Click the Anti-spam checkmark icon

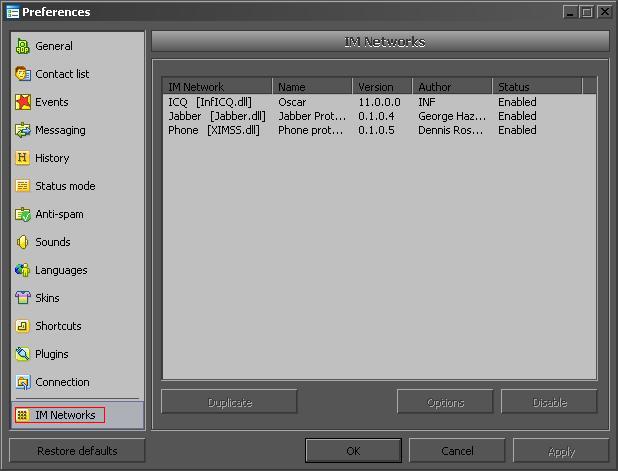(x=22, y=214)
